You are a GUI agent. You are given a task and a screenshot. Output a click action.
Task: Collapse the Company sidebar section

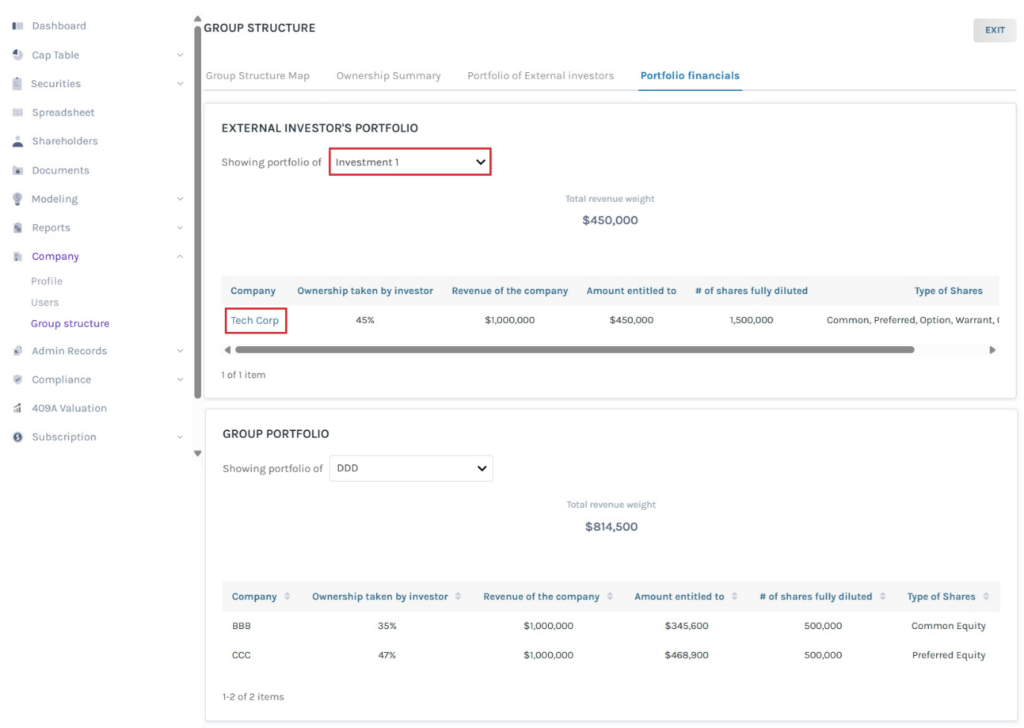(180, 256)
